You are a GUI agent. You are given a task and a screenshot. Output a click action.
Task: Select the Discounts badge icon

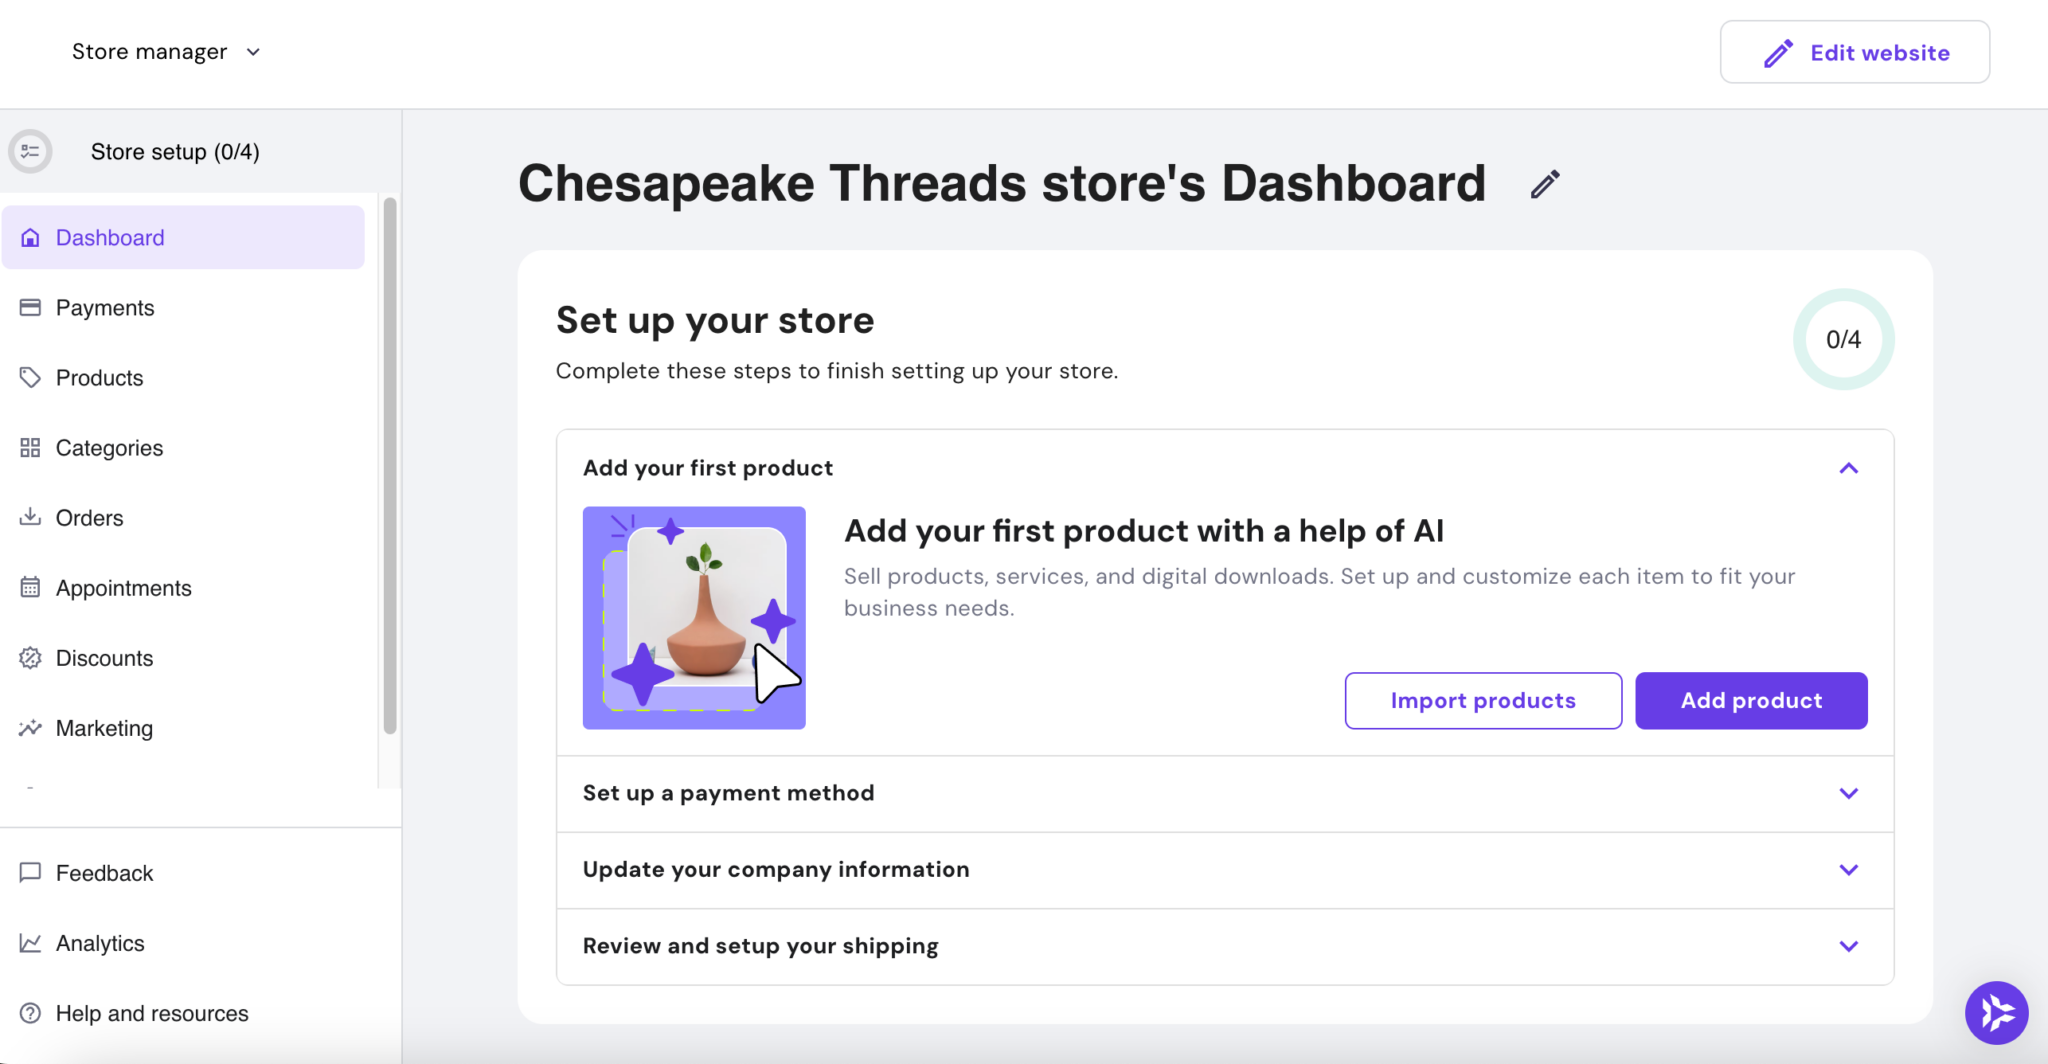(30, 657)
